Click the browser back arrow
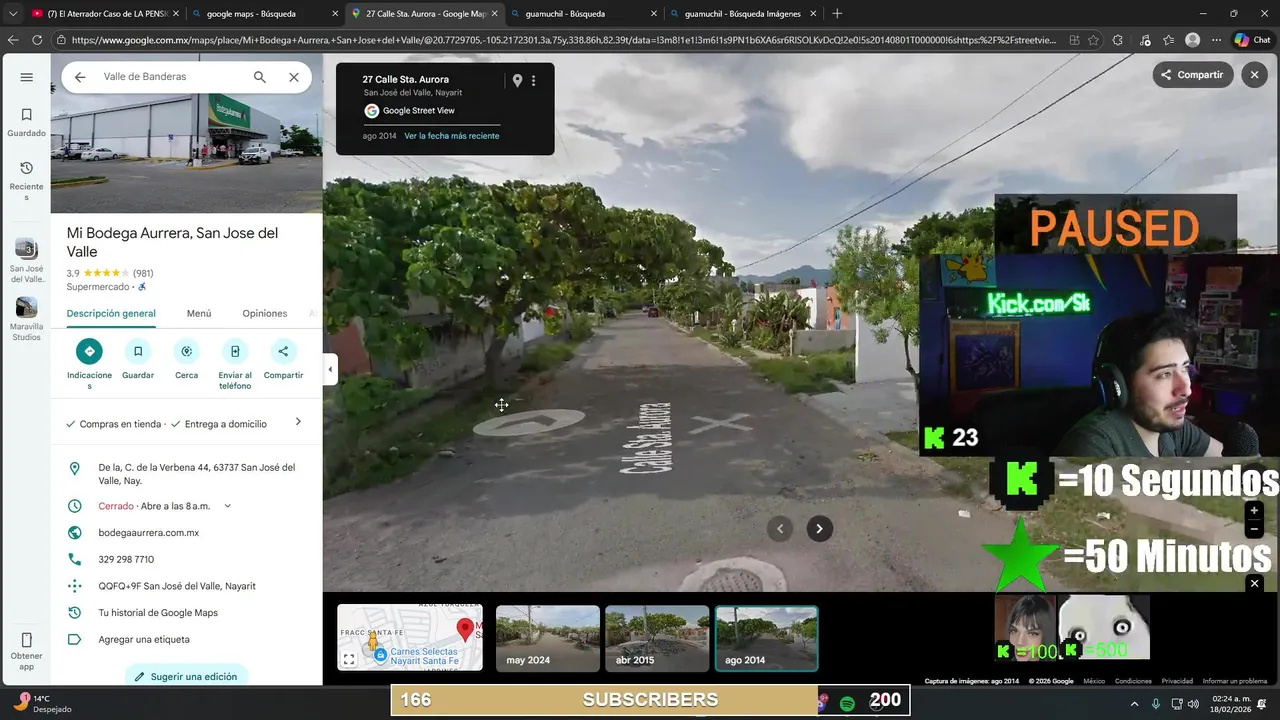The width and height of the screenshot is (1280, 720). pyautogui.click(x=13, y=40)
